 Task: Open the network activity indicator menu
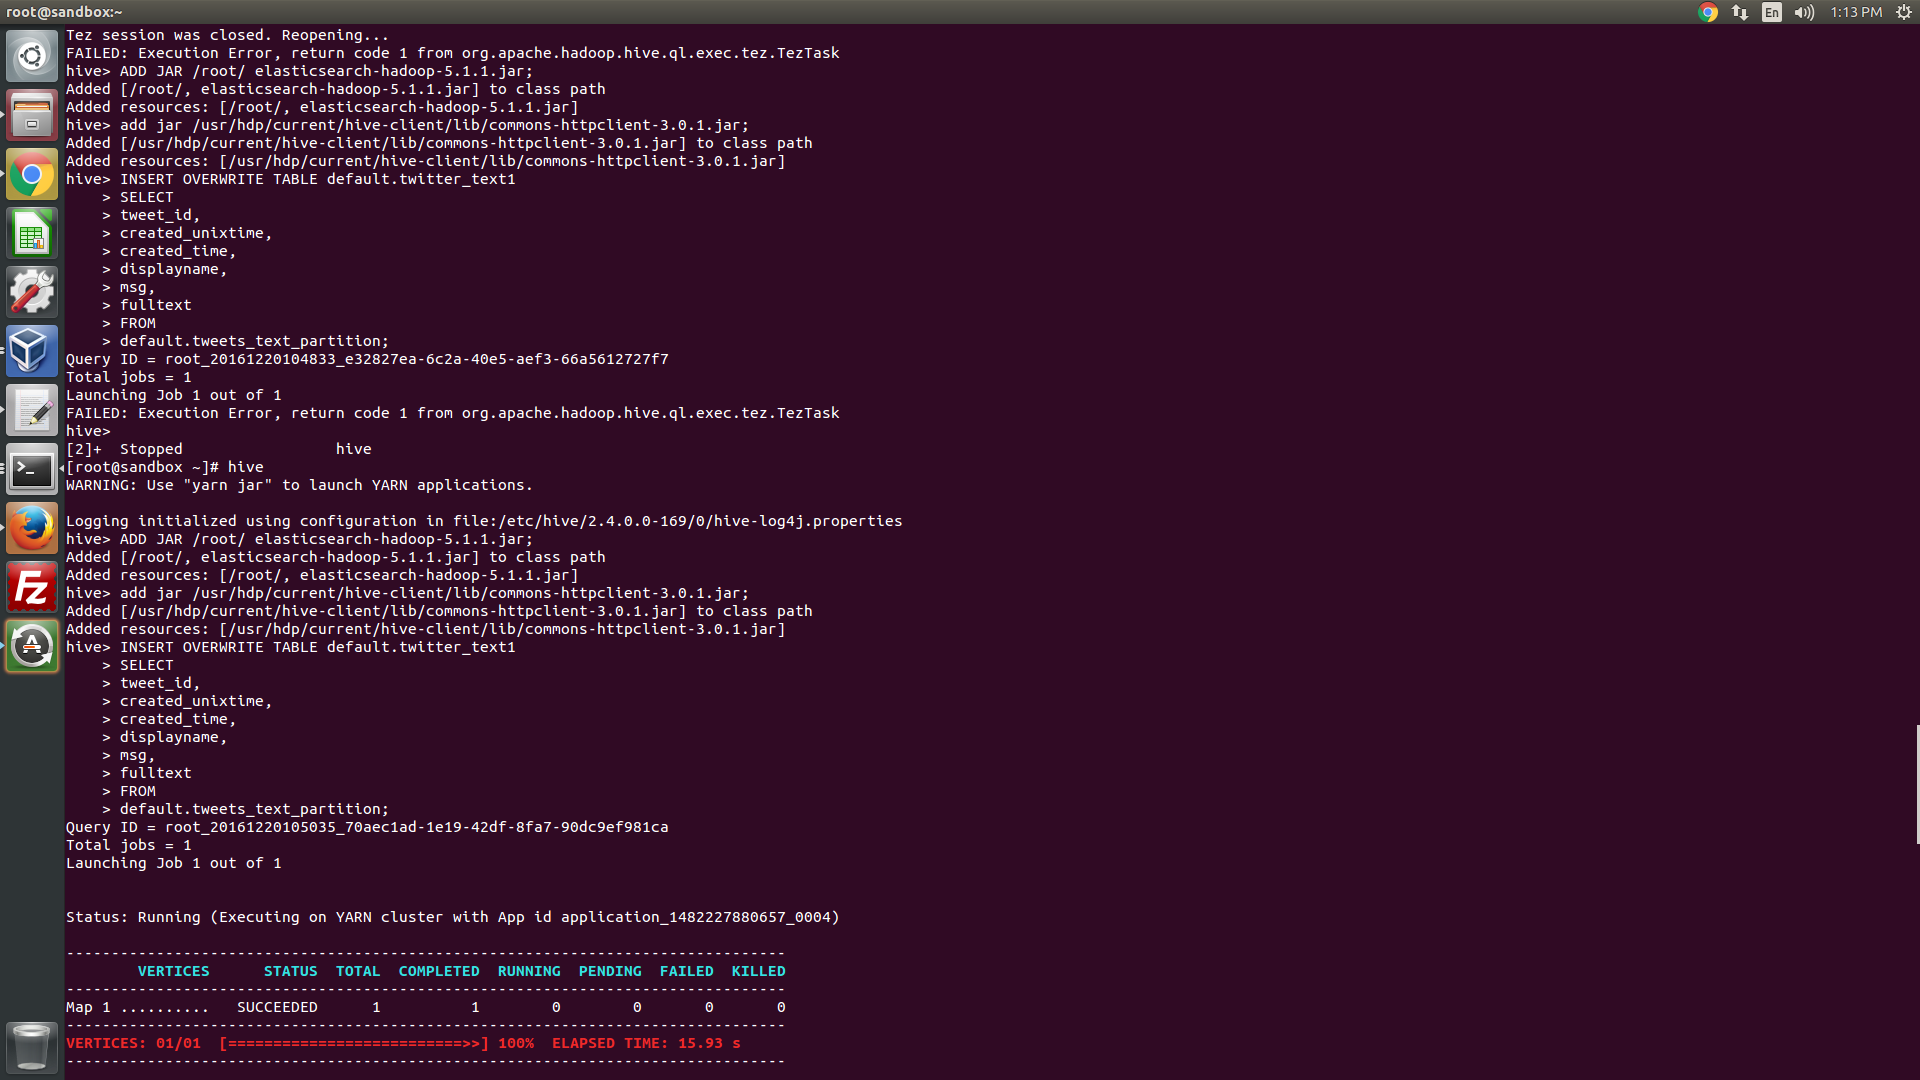pyautogui.click(x=1739, y=12)
